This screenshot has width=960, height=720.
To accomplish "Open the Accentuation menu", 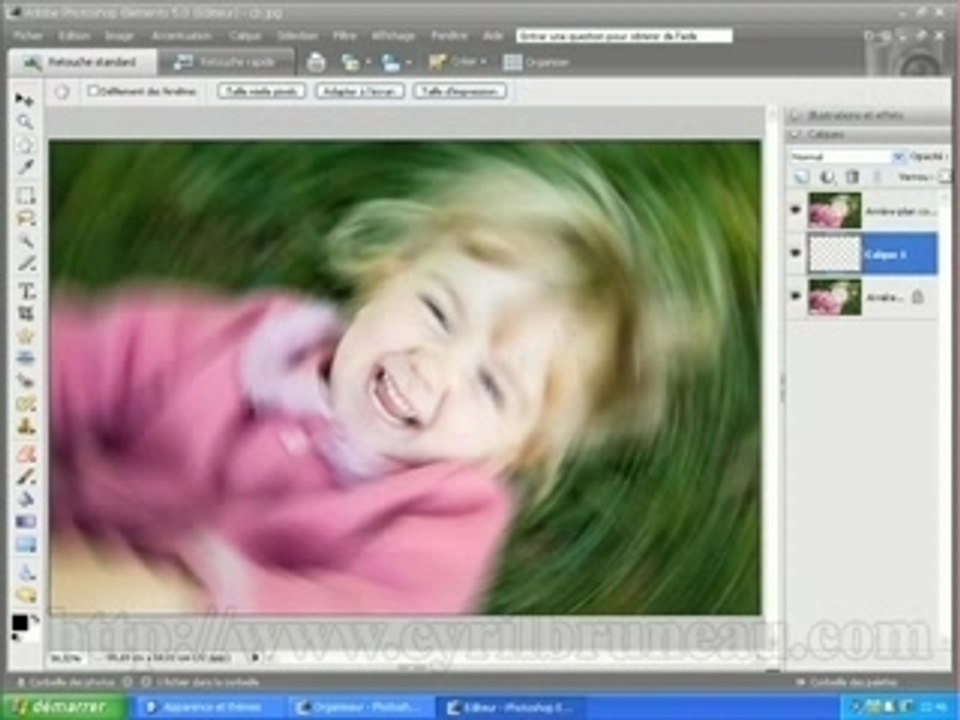I will click(x=181, y=36).
